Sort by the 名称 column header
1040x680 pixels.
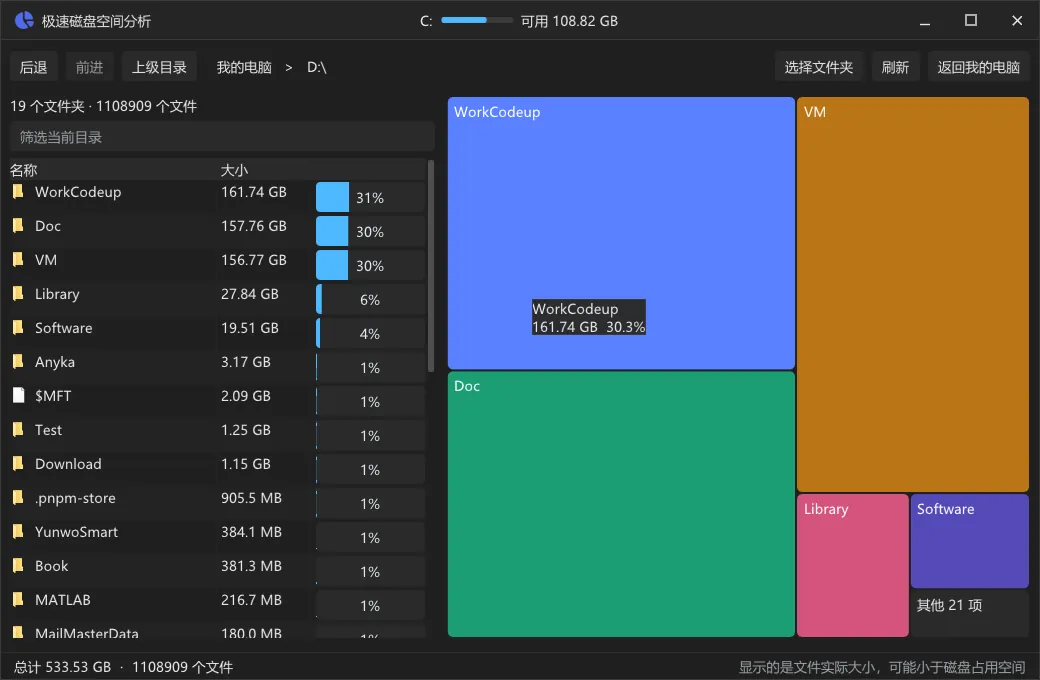[x=24, y=170]
